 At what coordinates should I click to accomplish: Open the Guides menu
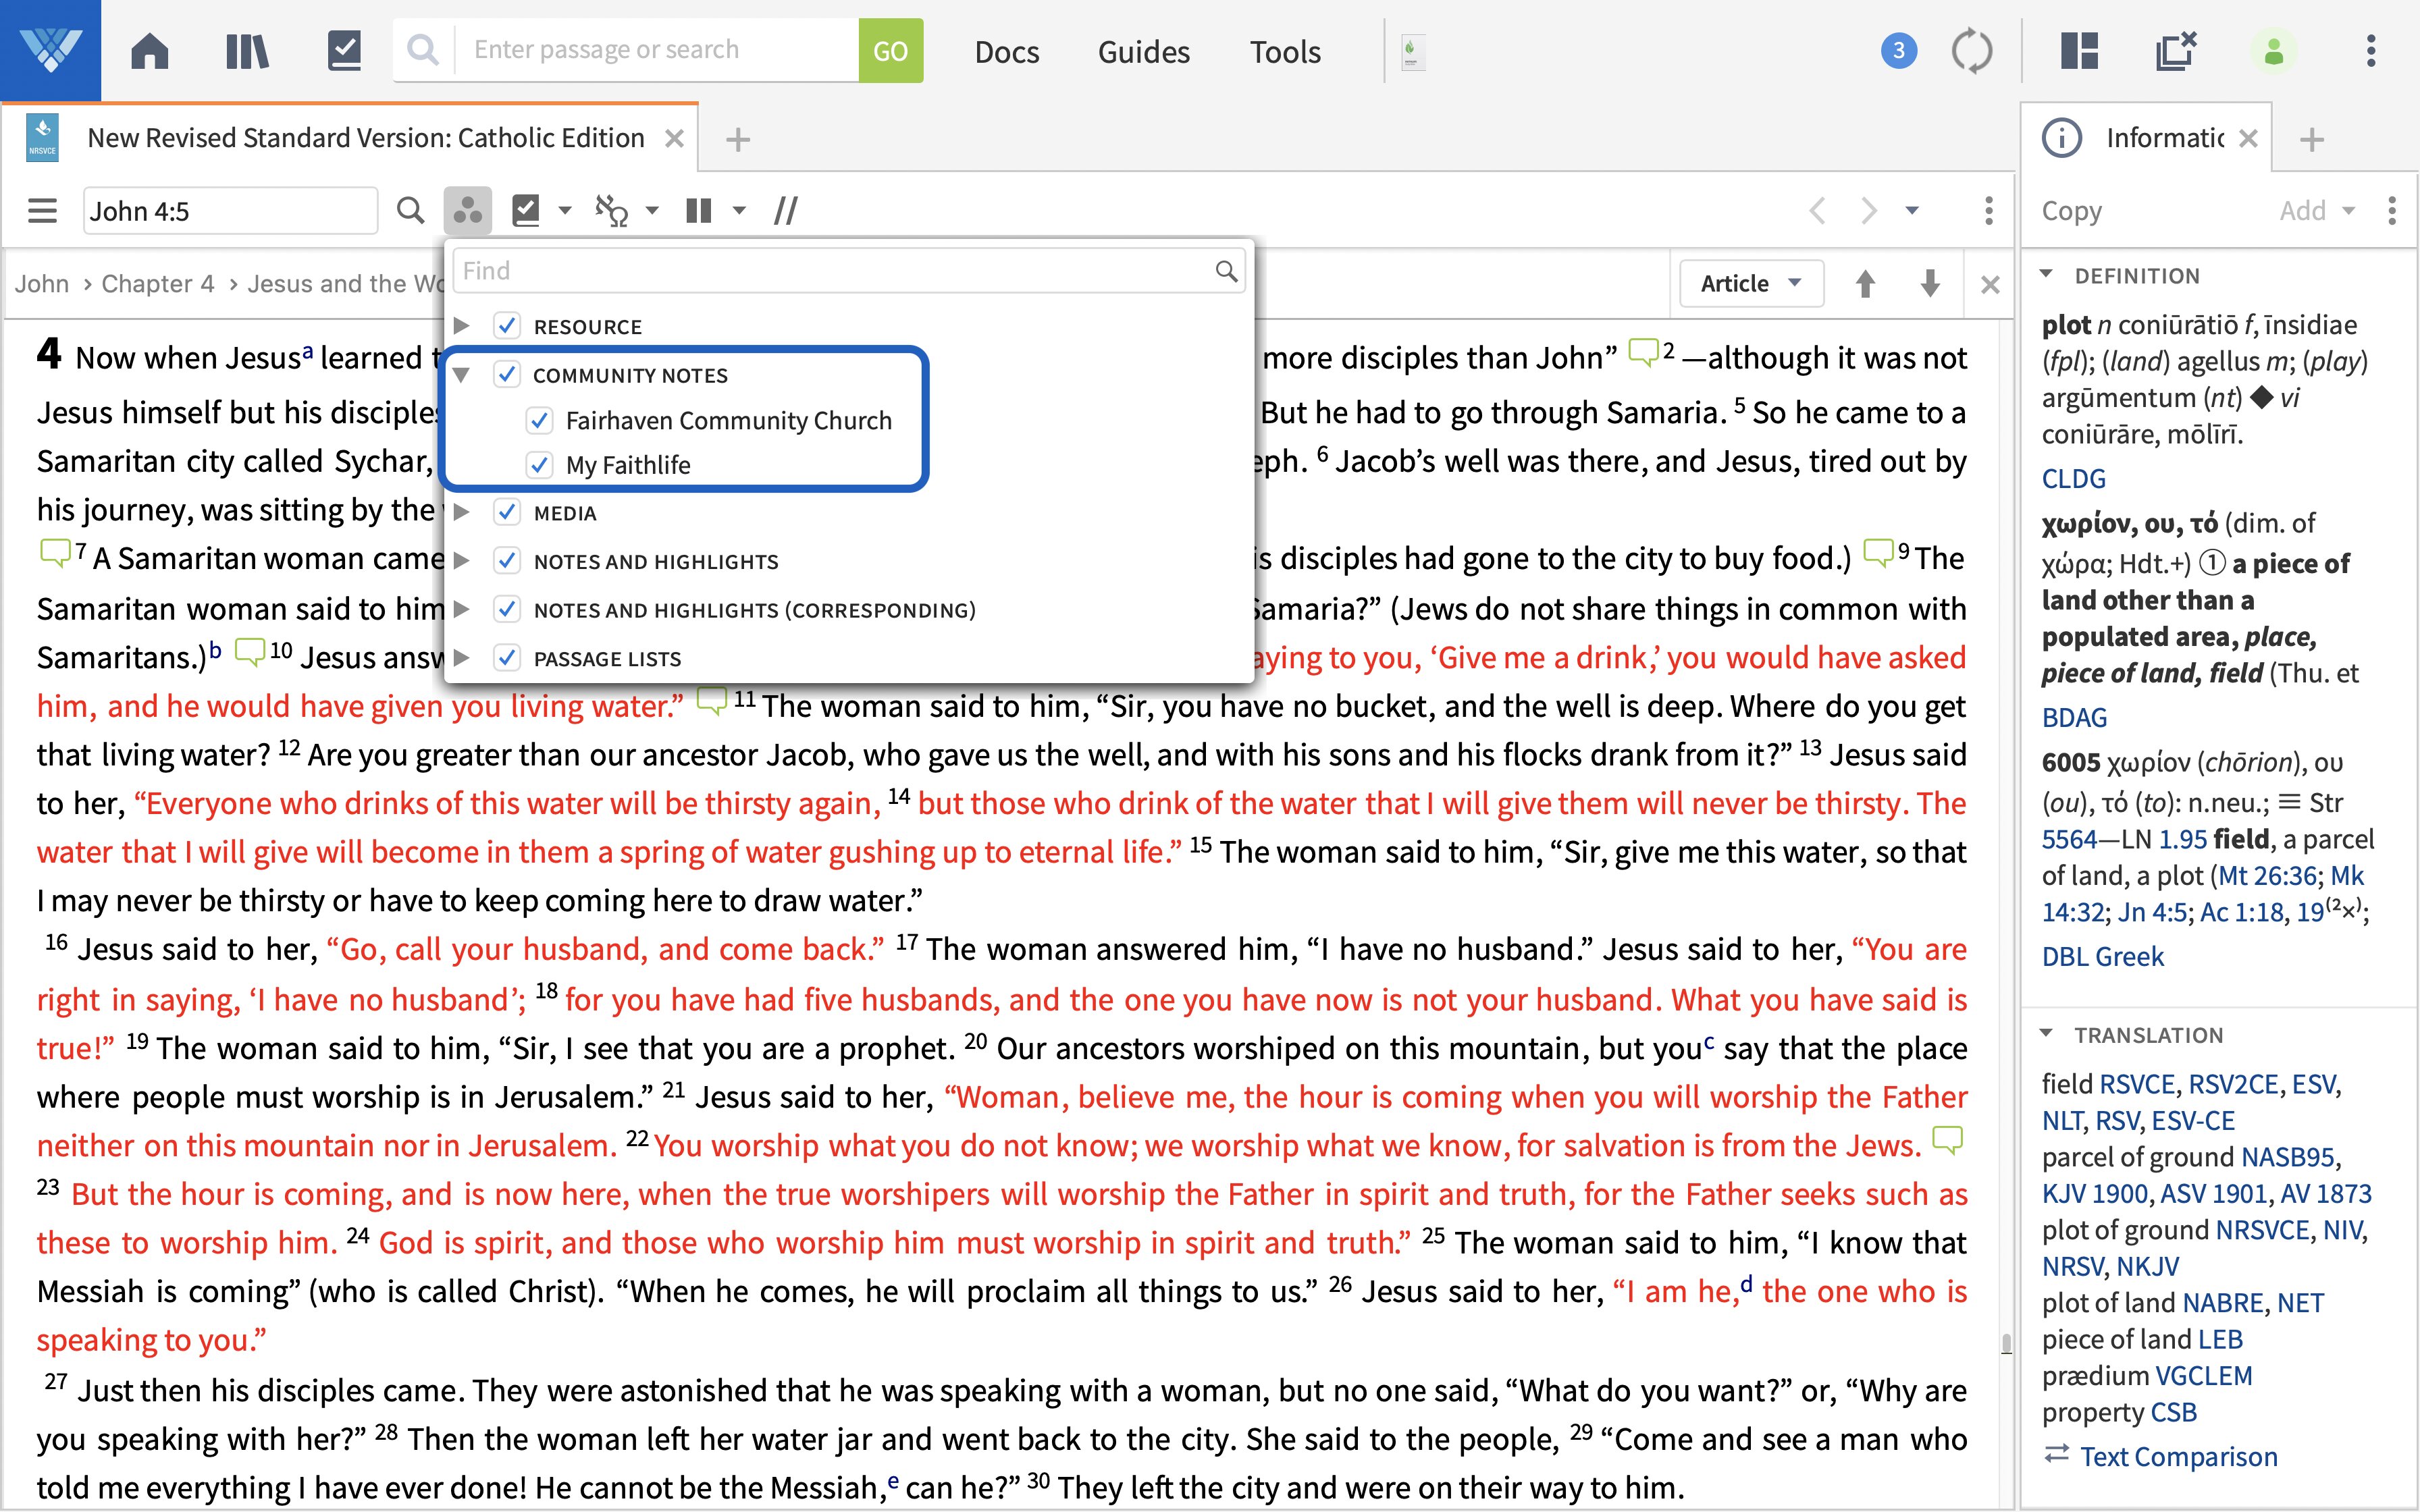[x=1144, y=51]
